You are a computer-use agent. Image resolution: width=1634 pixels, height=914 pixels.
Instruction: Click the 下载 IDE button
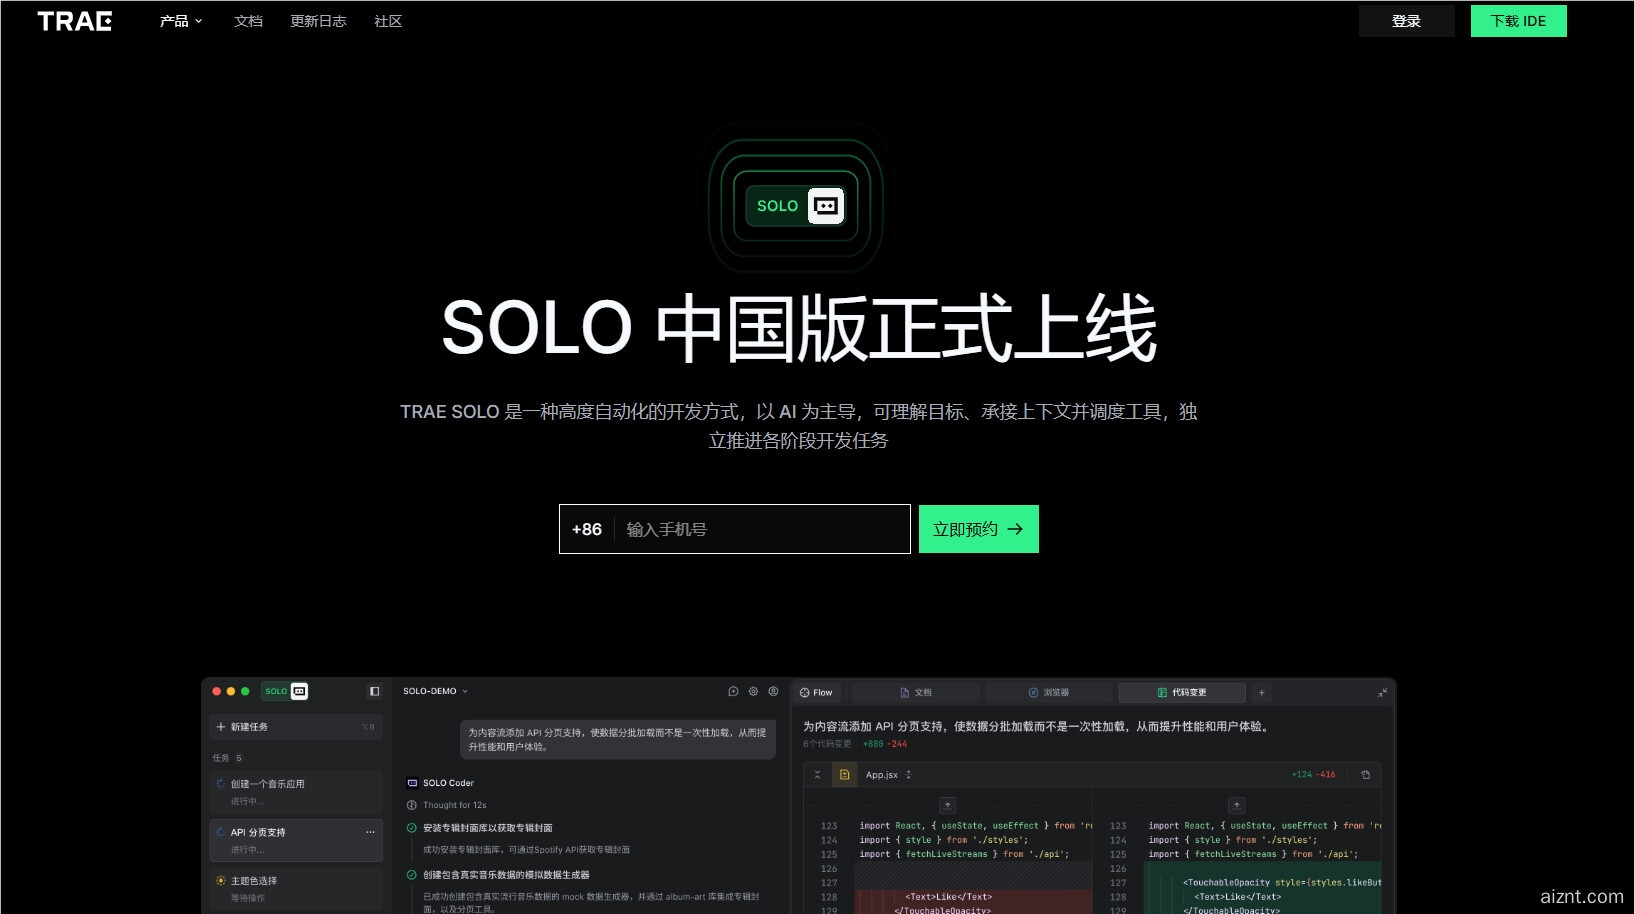[x=1518, y=20]
